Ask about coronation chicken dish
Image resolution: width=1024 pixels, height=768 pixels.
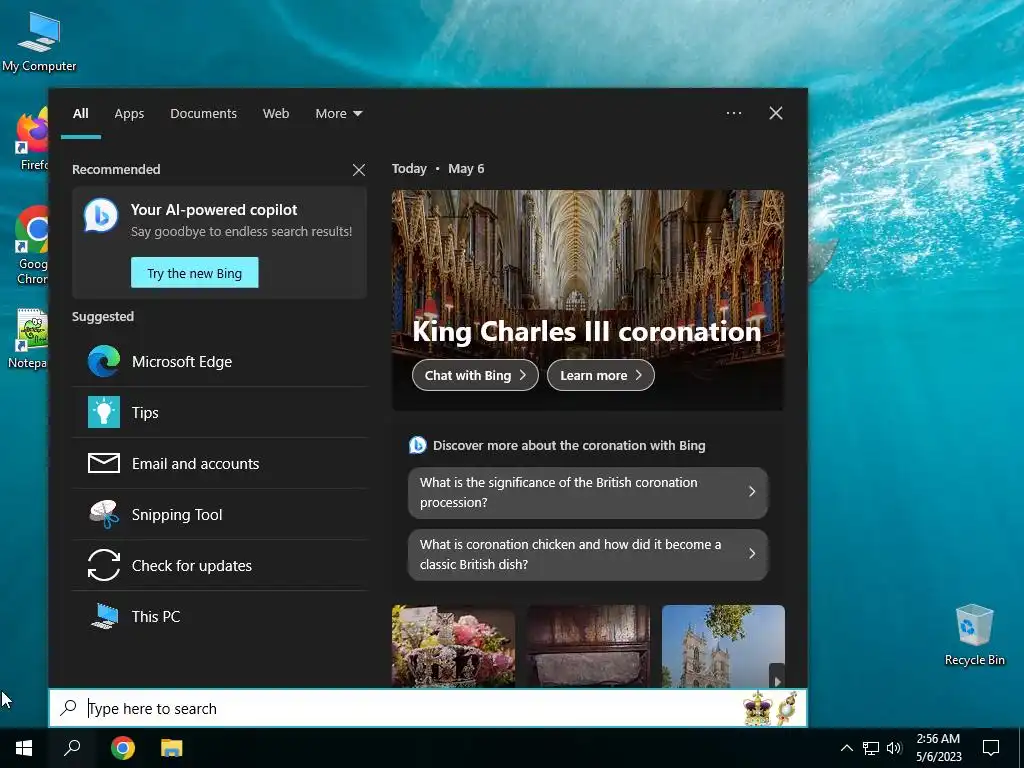click(x=588, y=554)
